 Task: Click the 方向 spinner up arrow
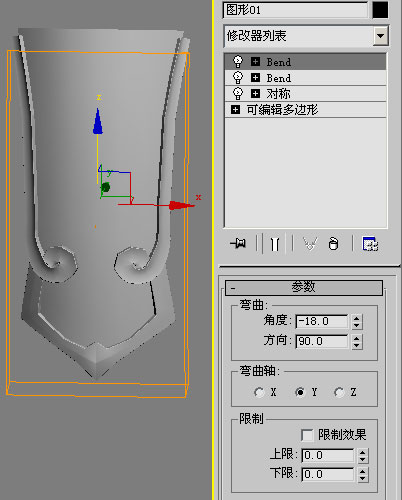[357, 338]
